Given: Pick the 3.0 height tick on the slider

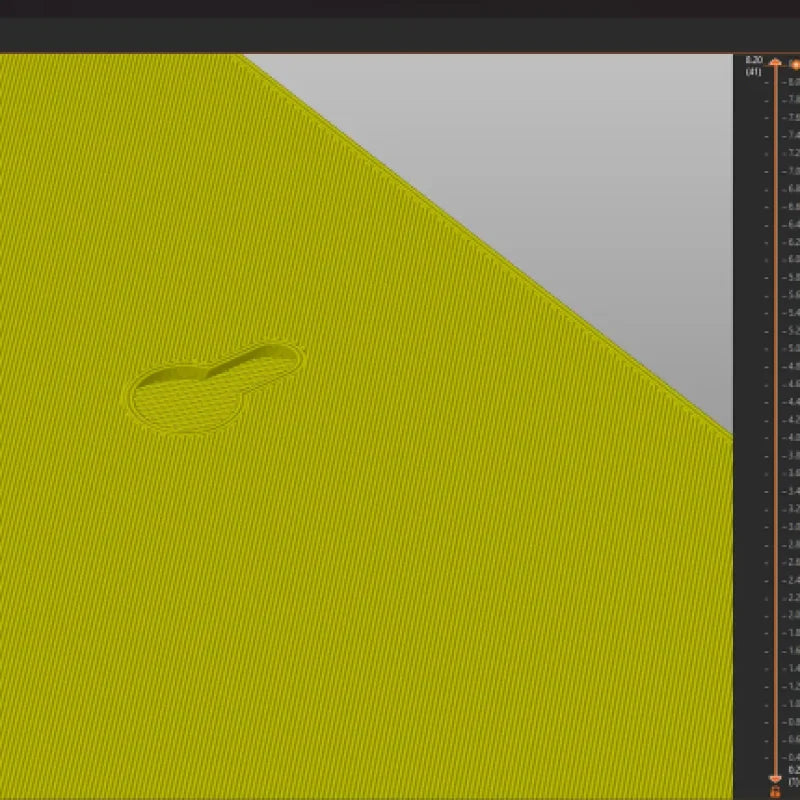Looking at the screenshot, I should click(792, 526).
